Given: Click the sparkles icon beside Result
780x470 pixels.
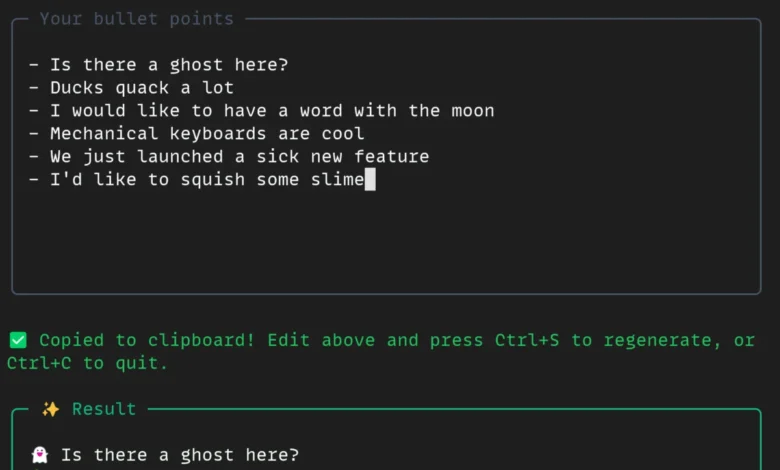Looking at the screenshot, I should click(x=51, y=409).
